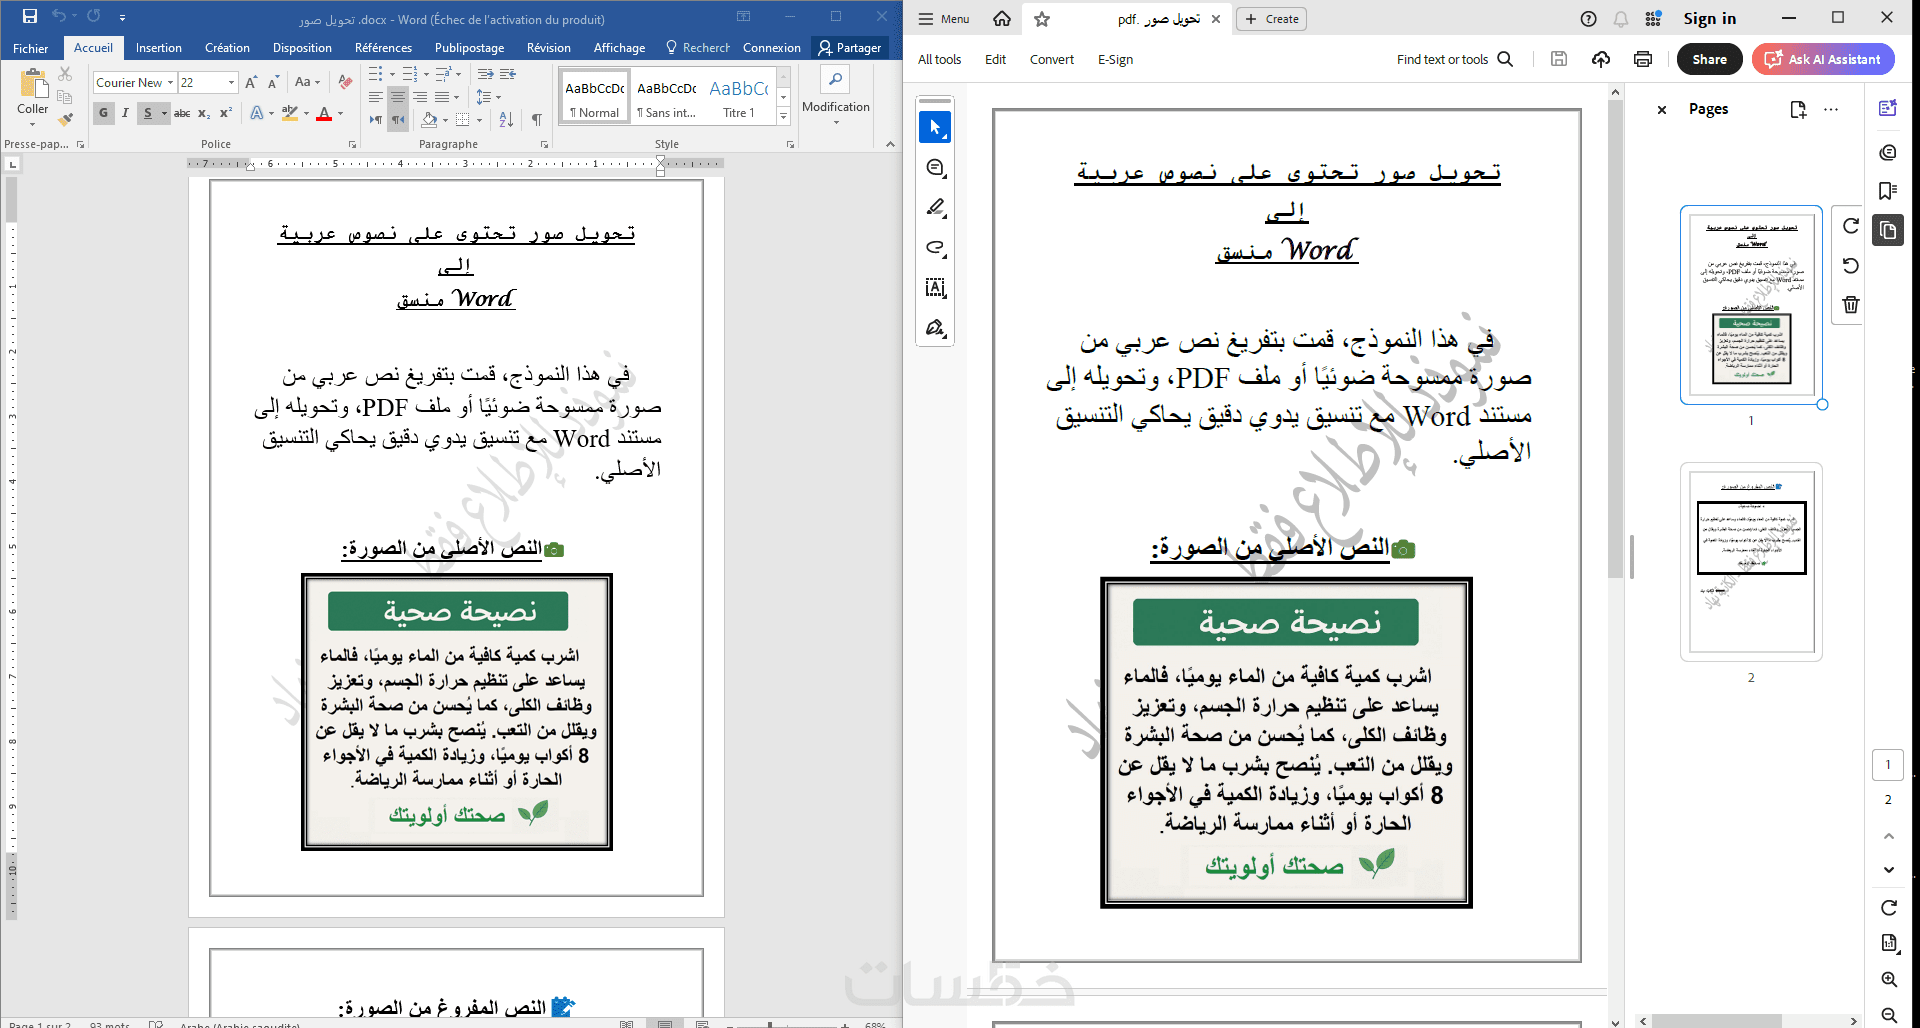Click the Ask AI Assistant button
This screenshot has height=1028, width=1920.
pyautogui.click(x=1823, y=59)
